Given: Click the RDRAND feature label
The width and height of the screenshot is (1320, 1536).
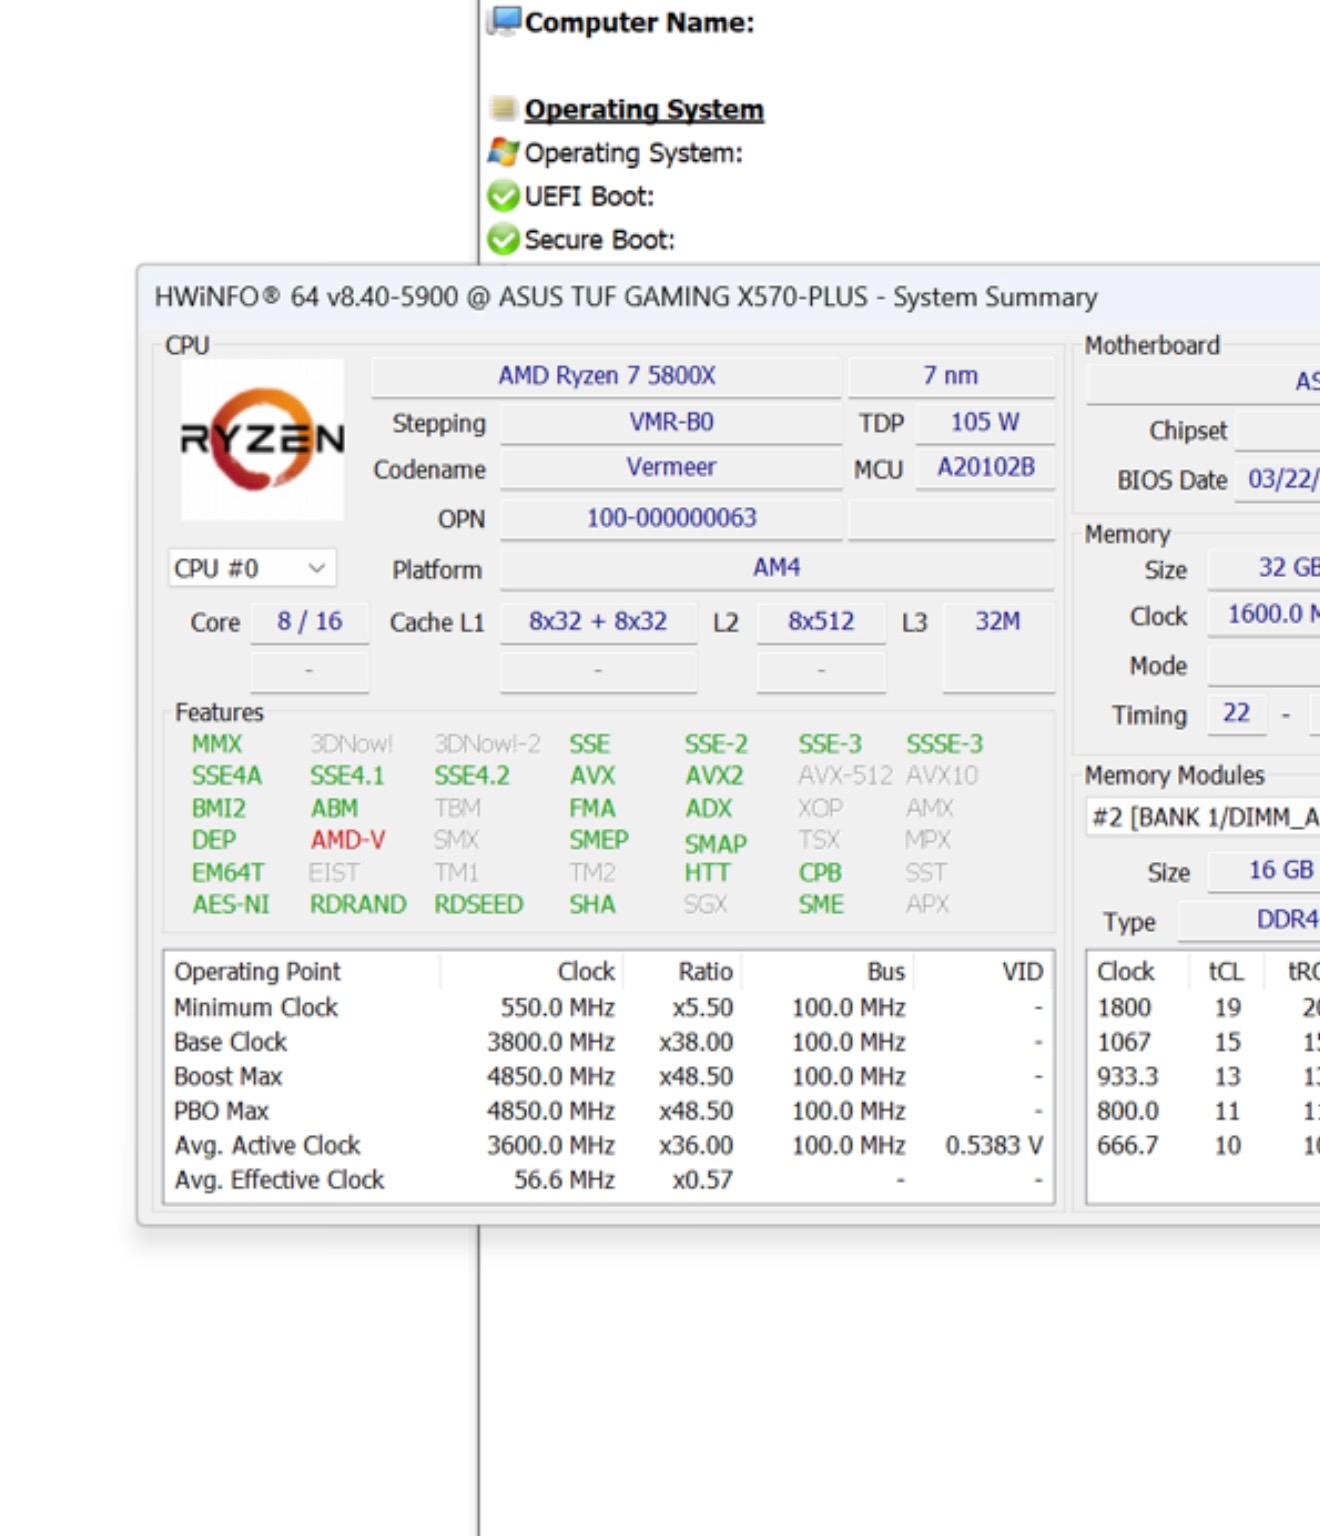Looking at the screenshot, I should pos(358,905).
